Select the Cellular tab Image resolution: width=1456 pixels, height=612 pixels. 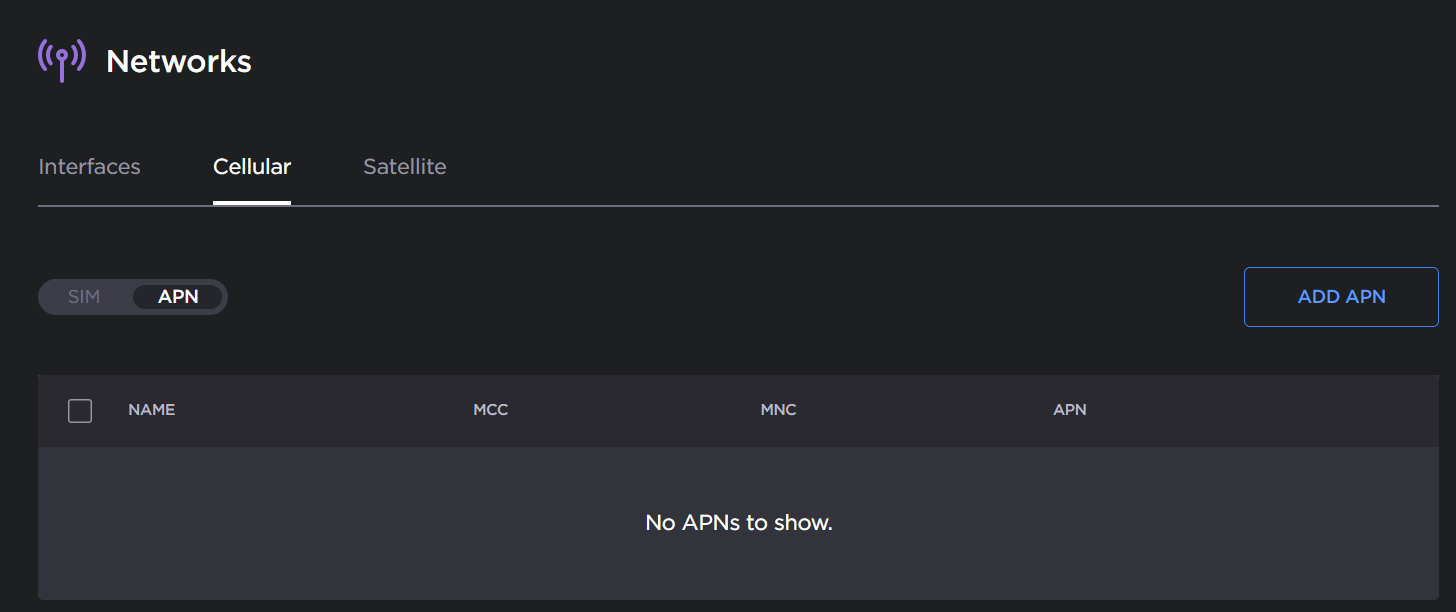click(252, 167)
